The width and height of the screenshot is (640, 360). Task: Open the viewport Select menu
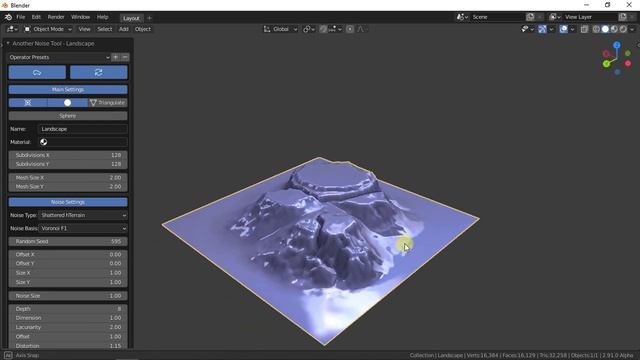[104, 29]
